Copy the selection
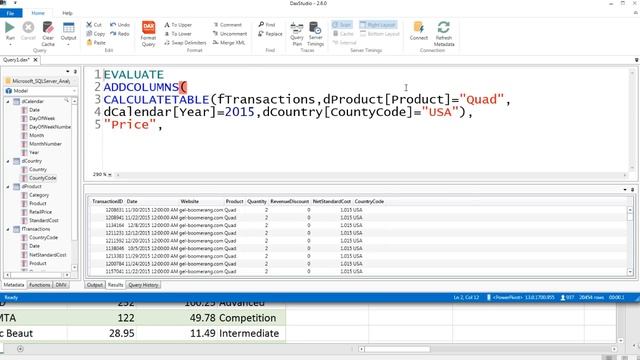 pyautogui.click(x=96, y=34)
